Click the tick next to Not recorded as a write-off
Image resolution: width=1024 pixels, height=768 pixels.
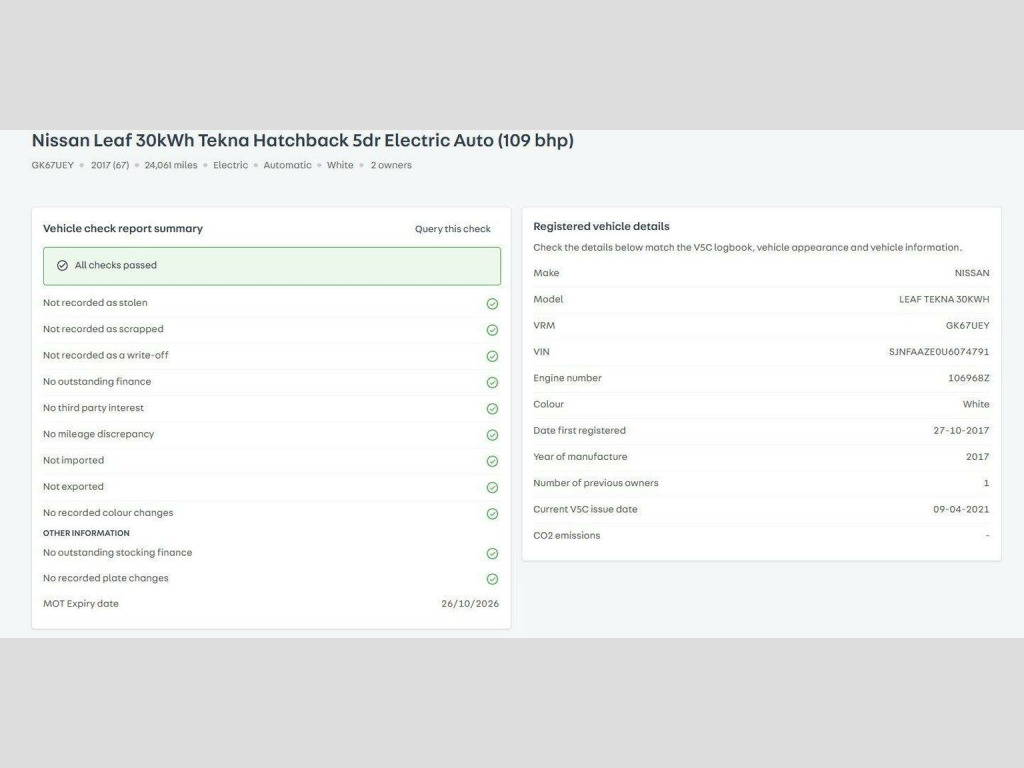tap(492, 356)
